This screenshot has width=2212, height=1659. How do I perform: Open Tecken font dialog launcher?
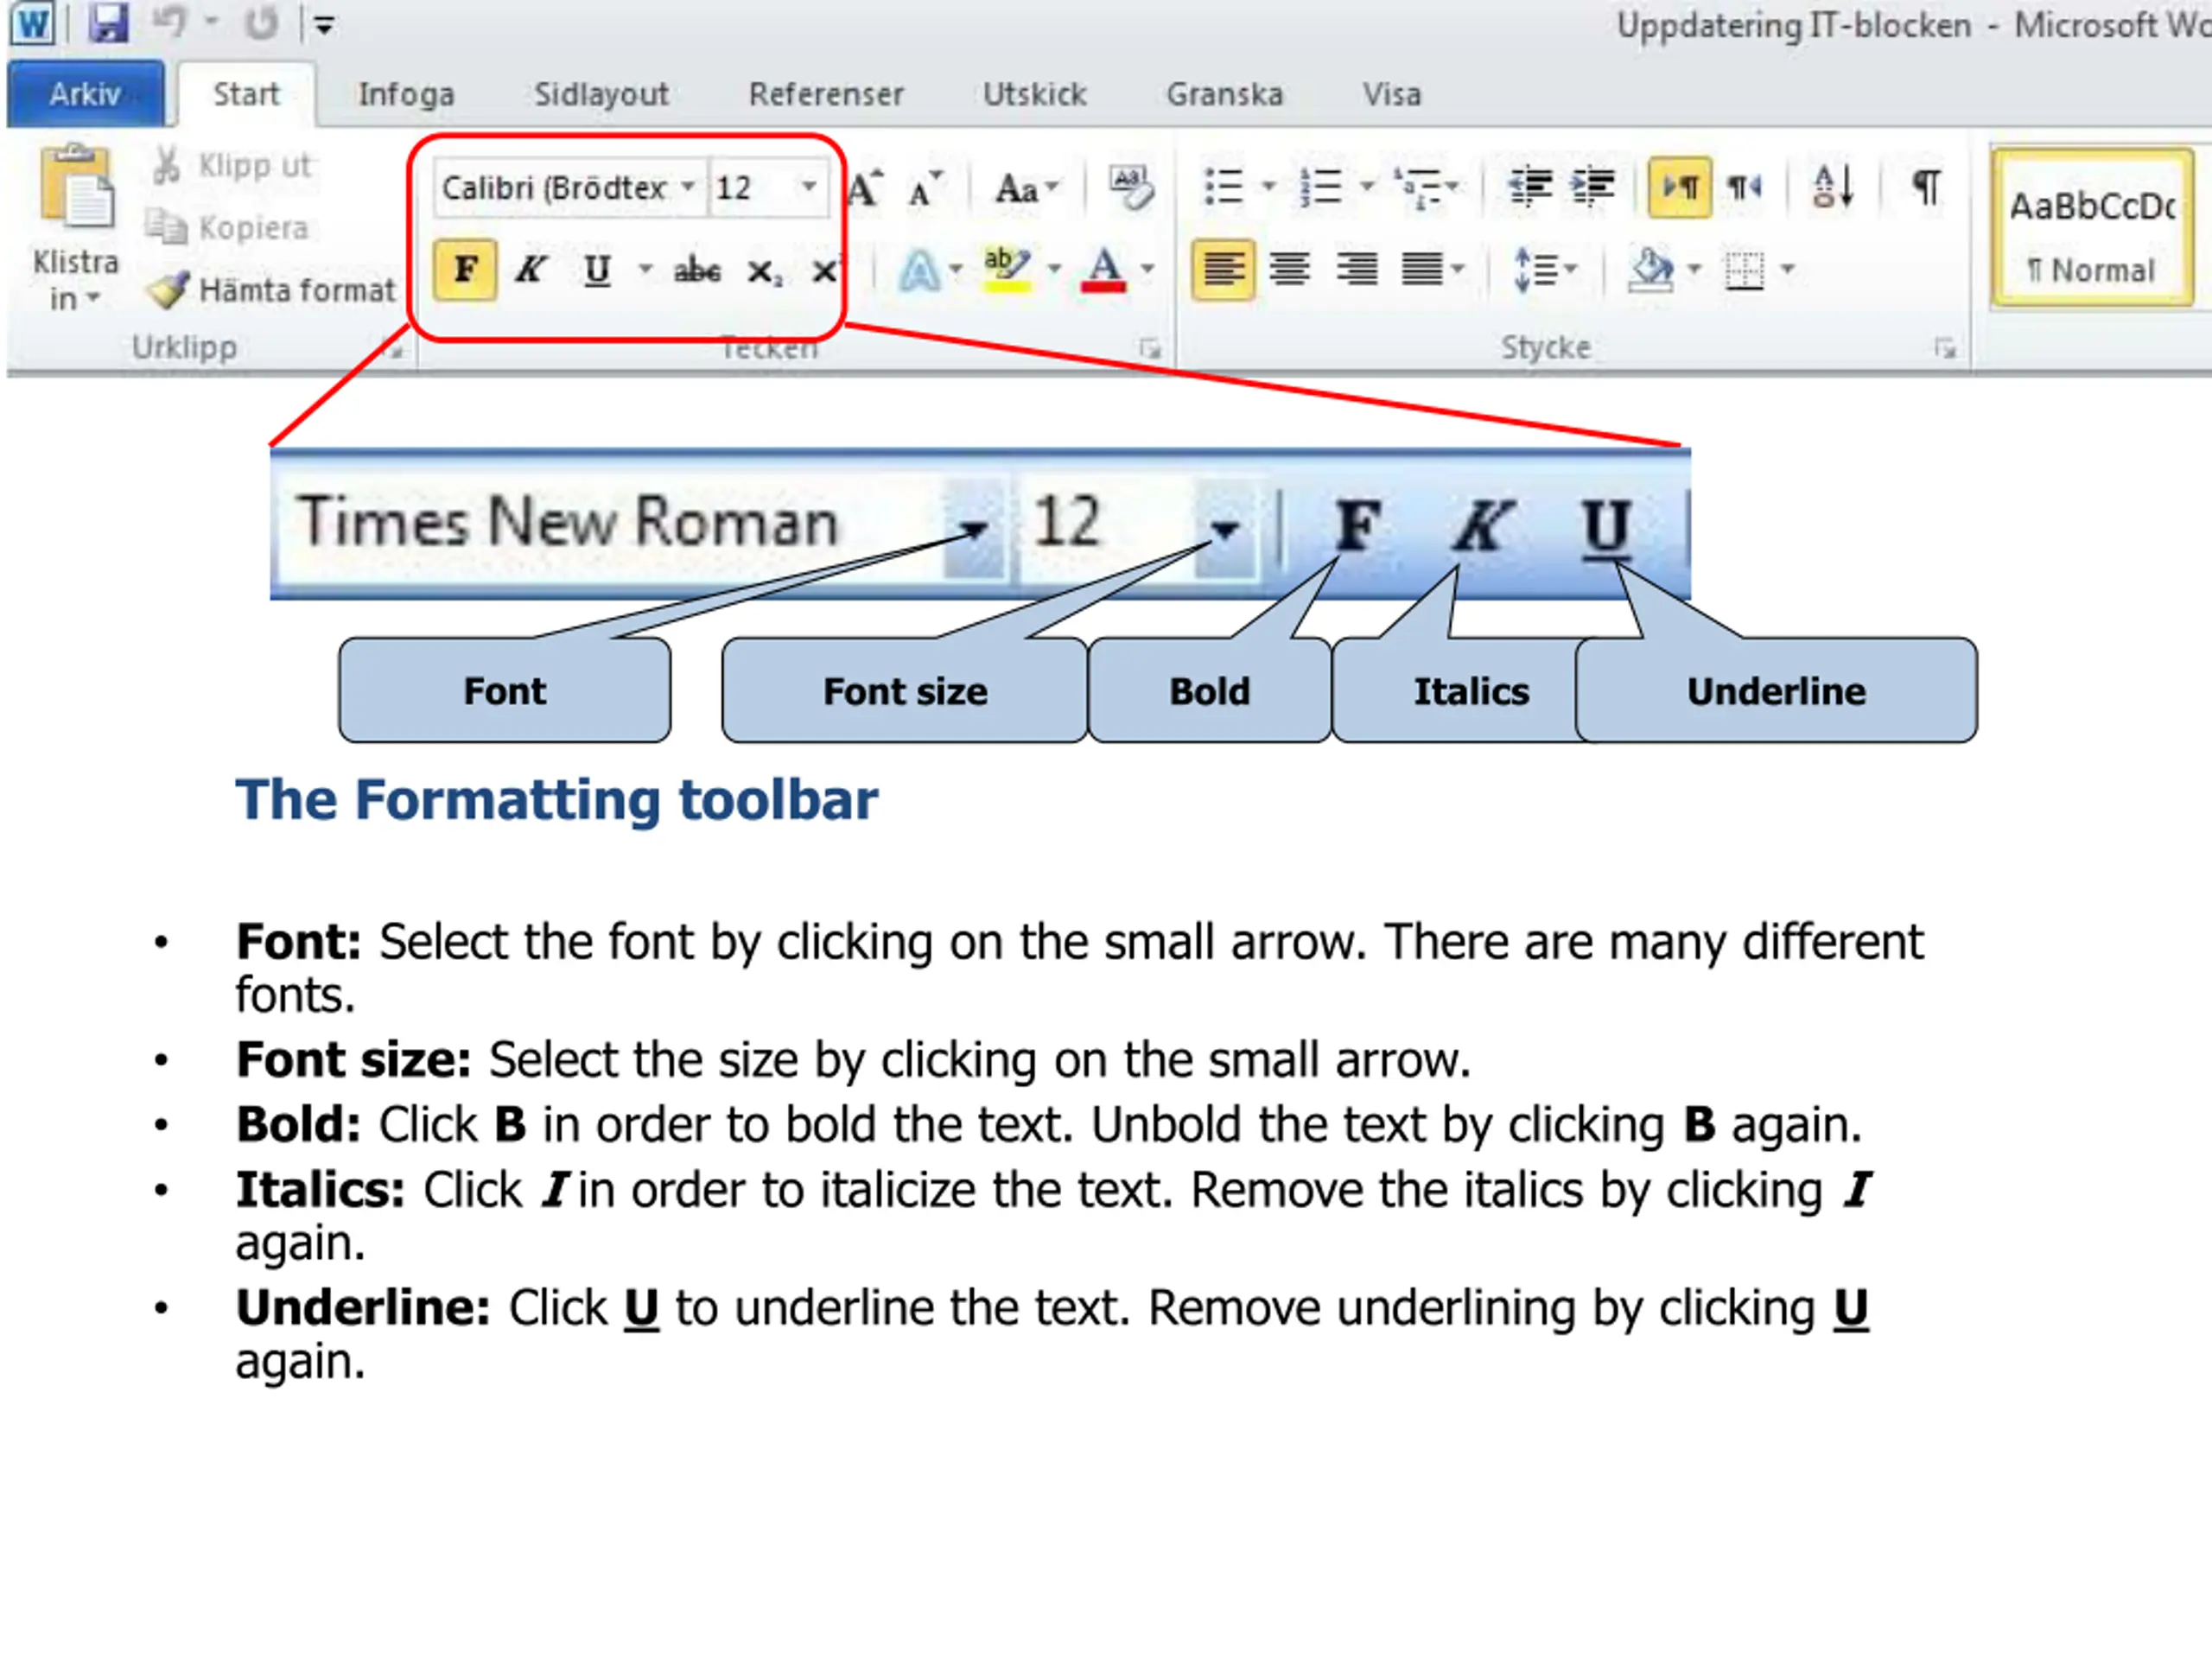click(x=1150, y=348)
